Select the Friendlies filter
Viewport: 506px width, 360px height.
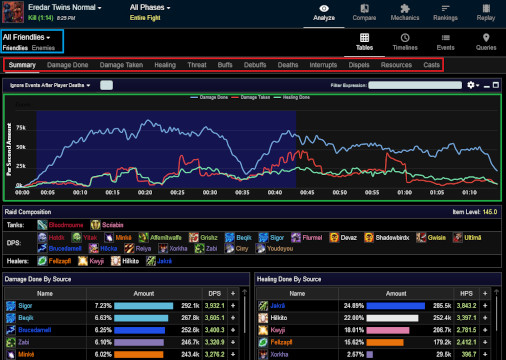pyautogui.click(x=15, y=48)
